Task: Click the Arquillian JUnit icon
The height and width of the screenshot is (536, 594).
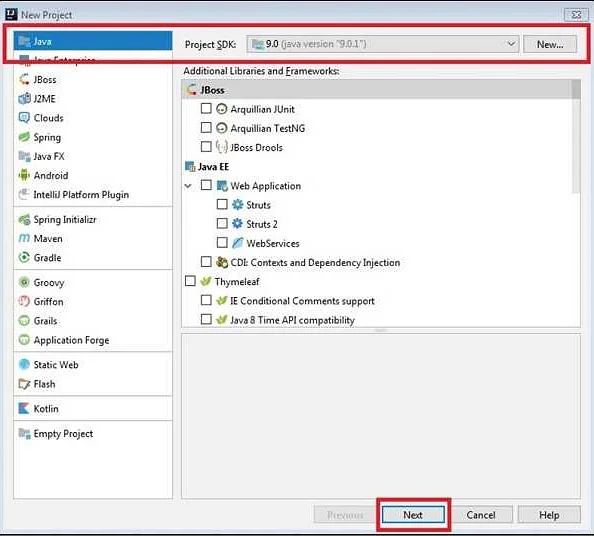Action: click(222, 109)
